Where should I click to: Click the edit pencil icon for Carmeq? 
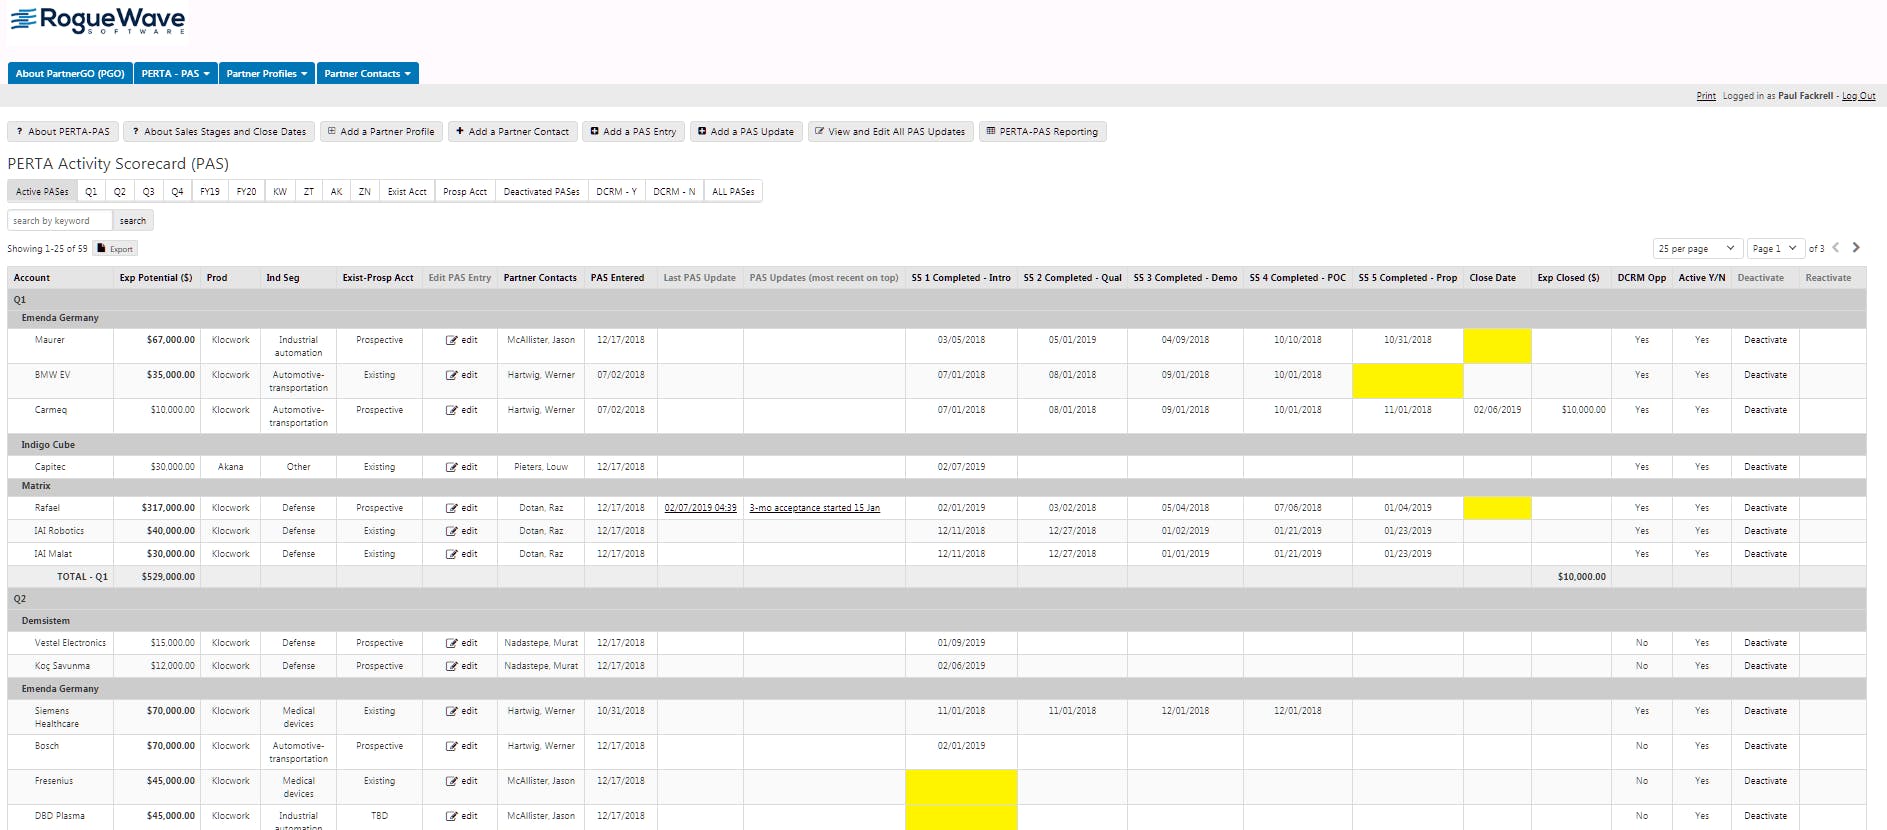pyautogui.click(x=452, y=410)
